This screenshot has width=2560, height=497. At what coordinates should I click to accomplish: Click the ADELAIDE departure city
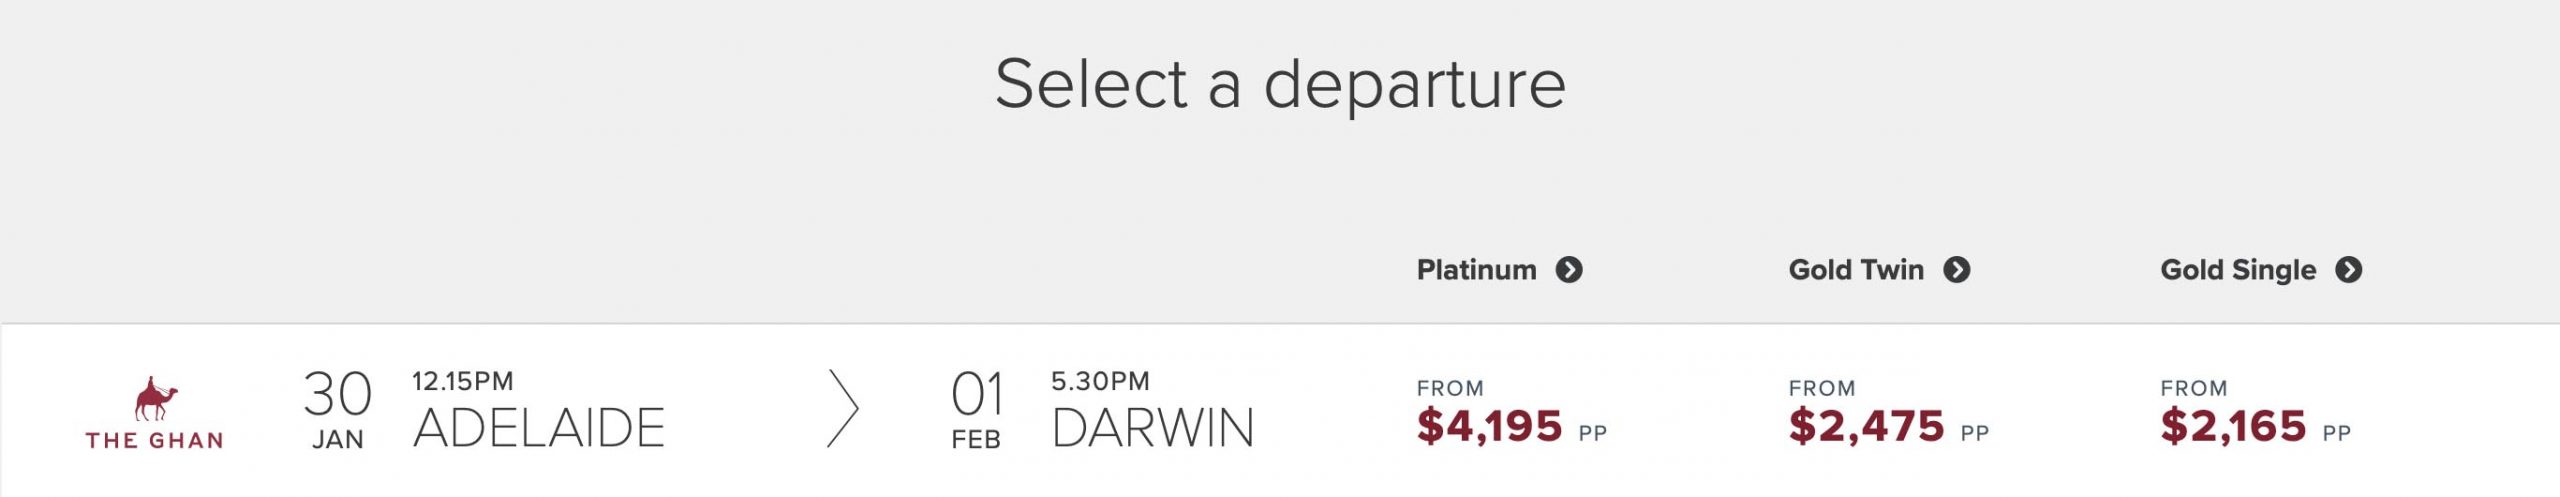tap(539, 428)
